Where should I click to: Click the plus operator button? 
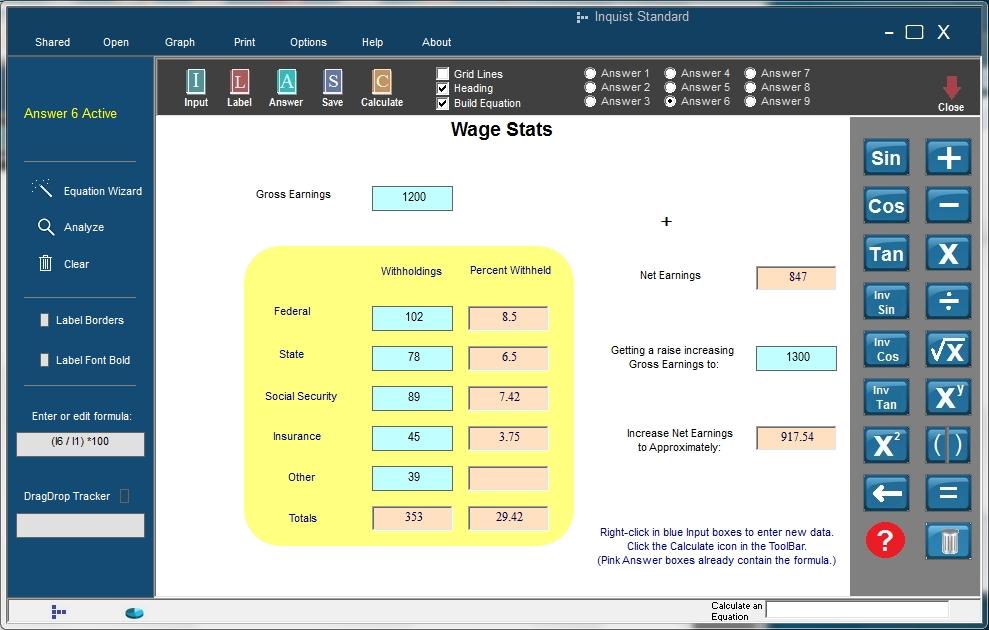pyautogui.click(x=948, y=158)
